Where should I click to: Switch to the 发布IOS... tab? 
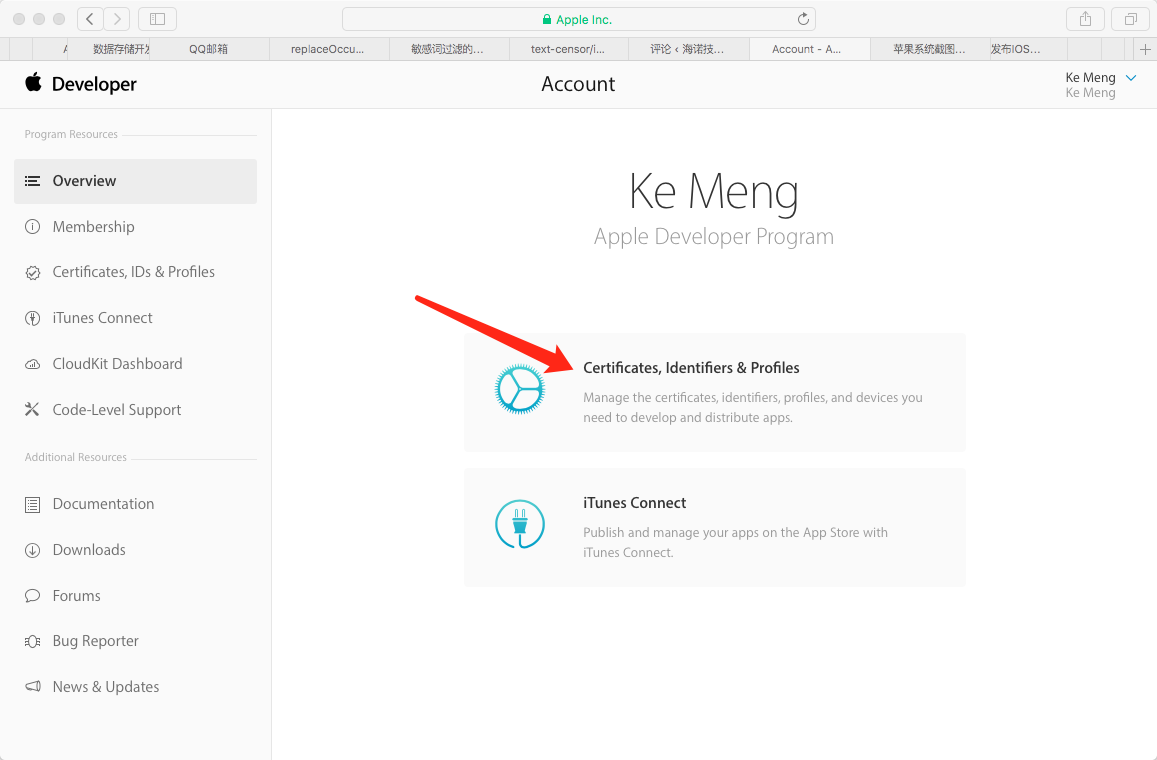(1028, 49)
